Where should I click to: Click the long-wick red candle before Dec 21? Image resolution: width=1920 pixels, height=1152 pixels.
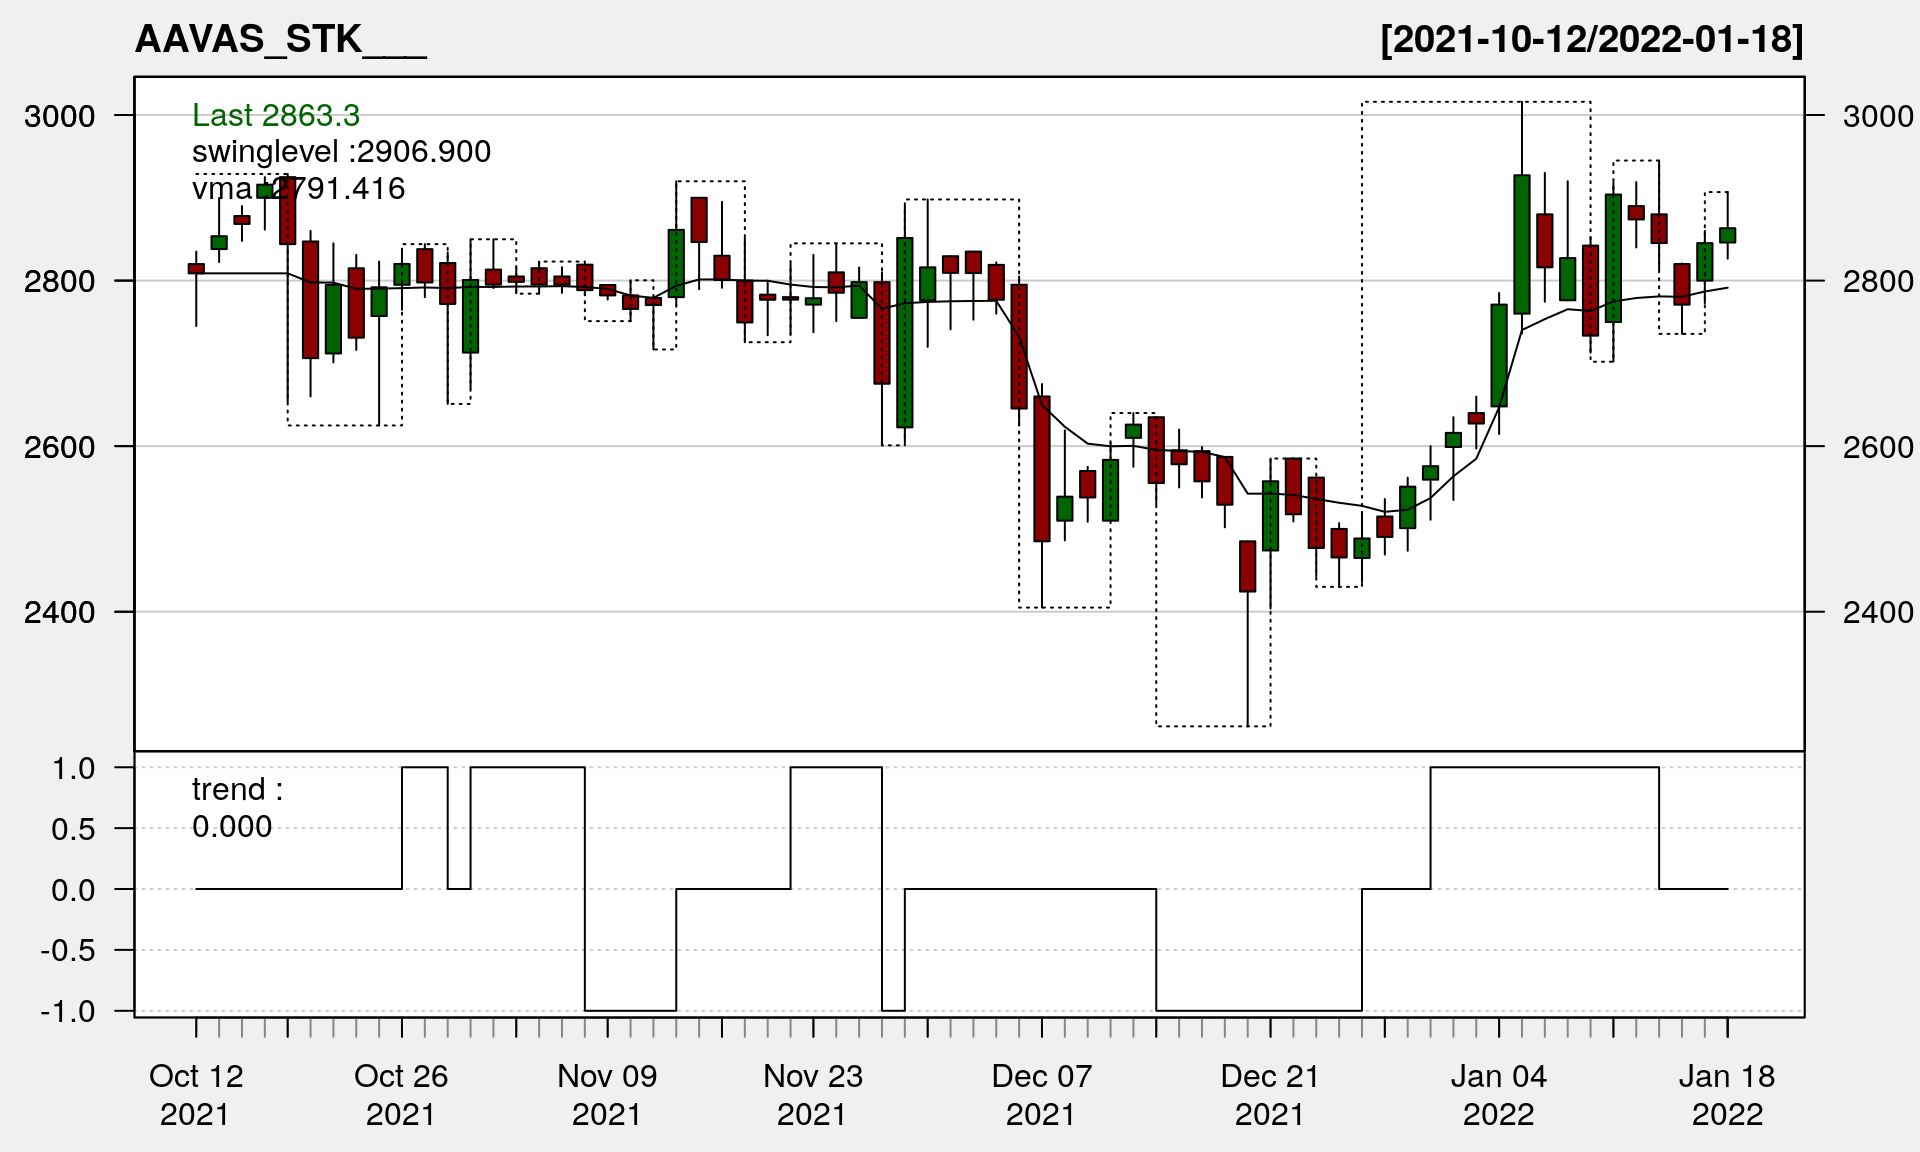pyautogui.click(x=1247, y=566)
